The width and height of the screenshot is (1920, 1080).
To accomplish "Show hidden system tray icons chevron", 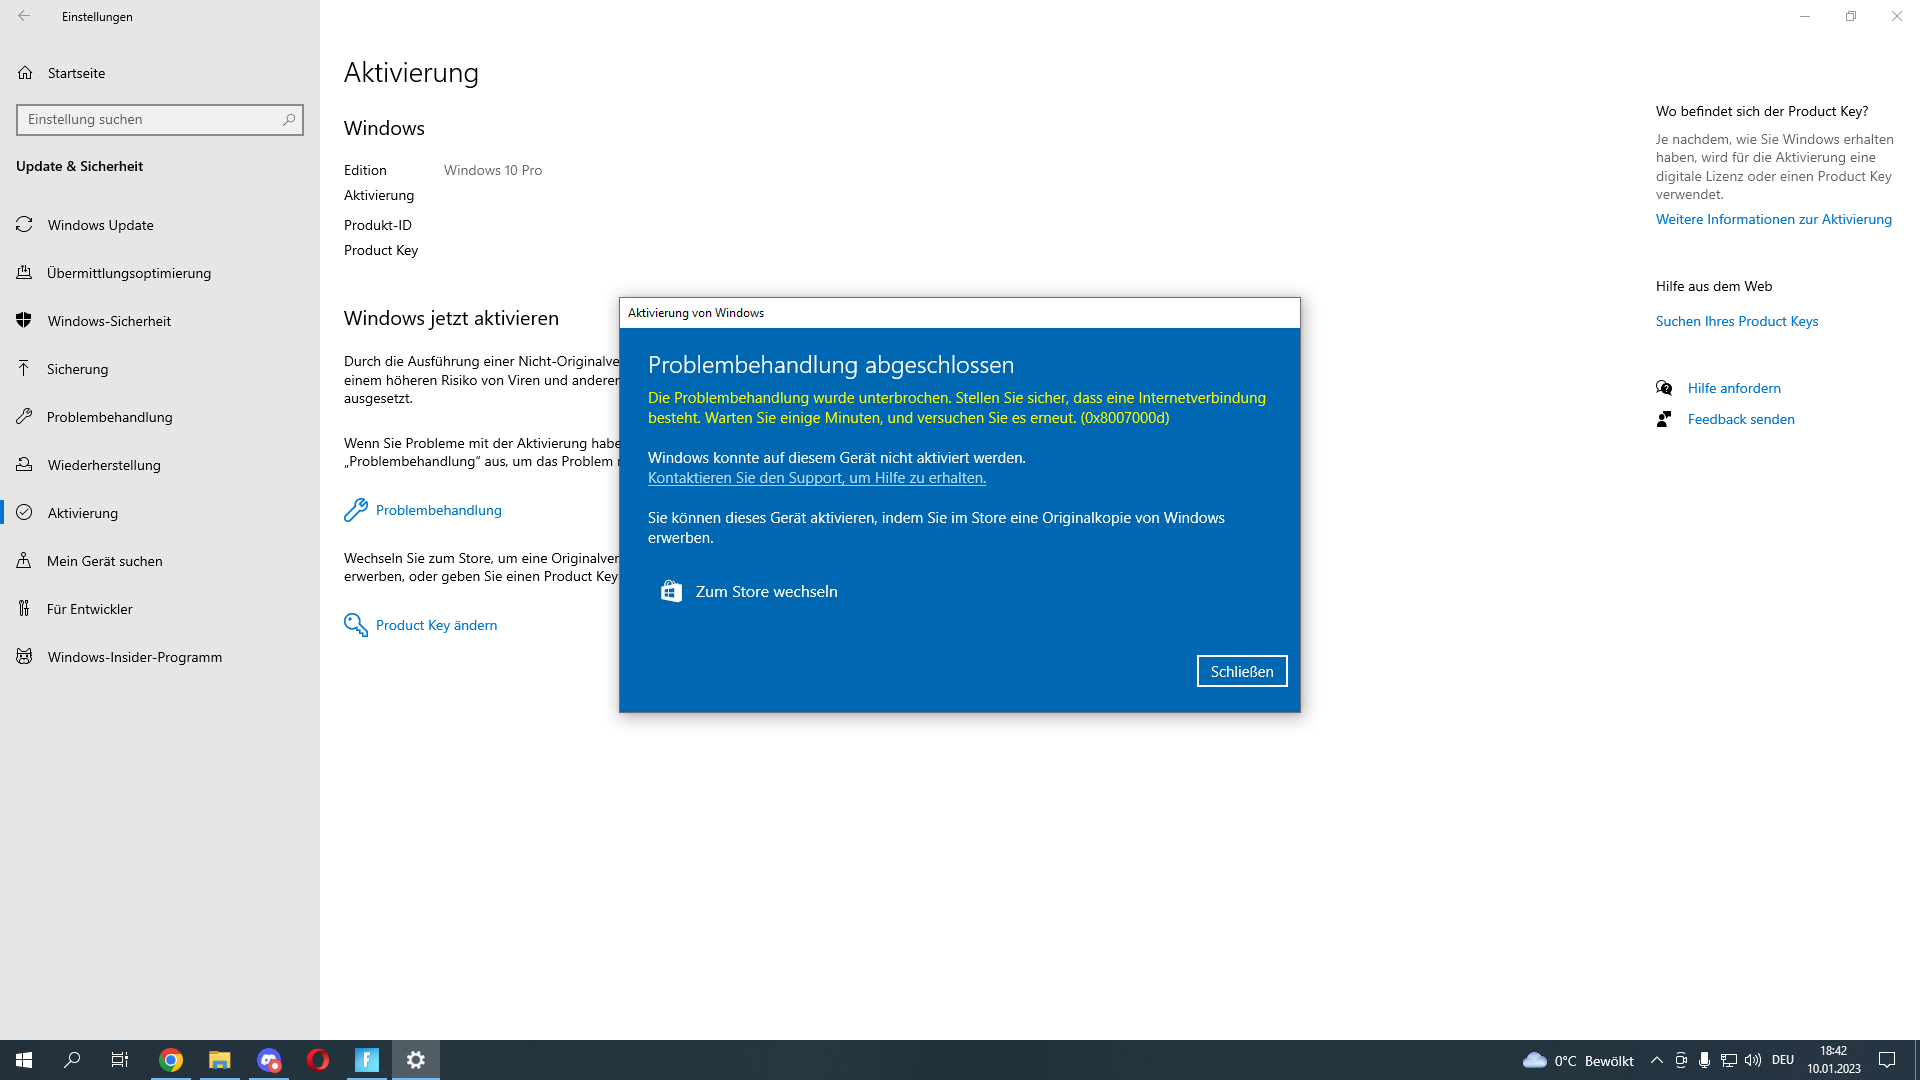I will click(x=1657, y=1060).
